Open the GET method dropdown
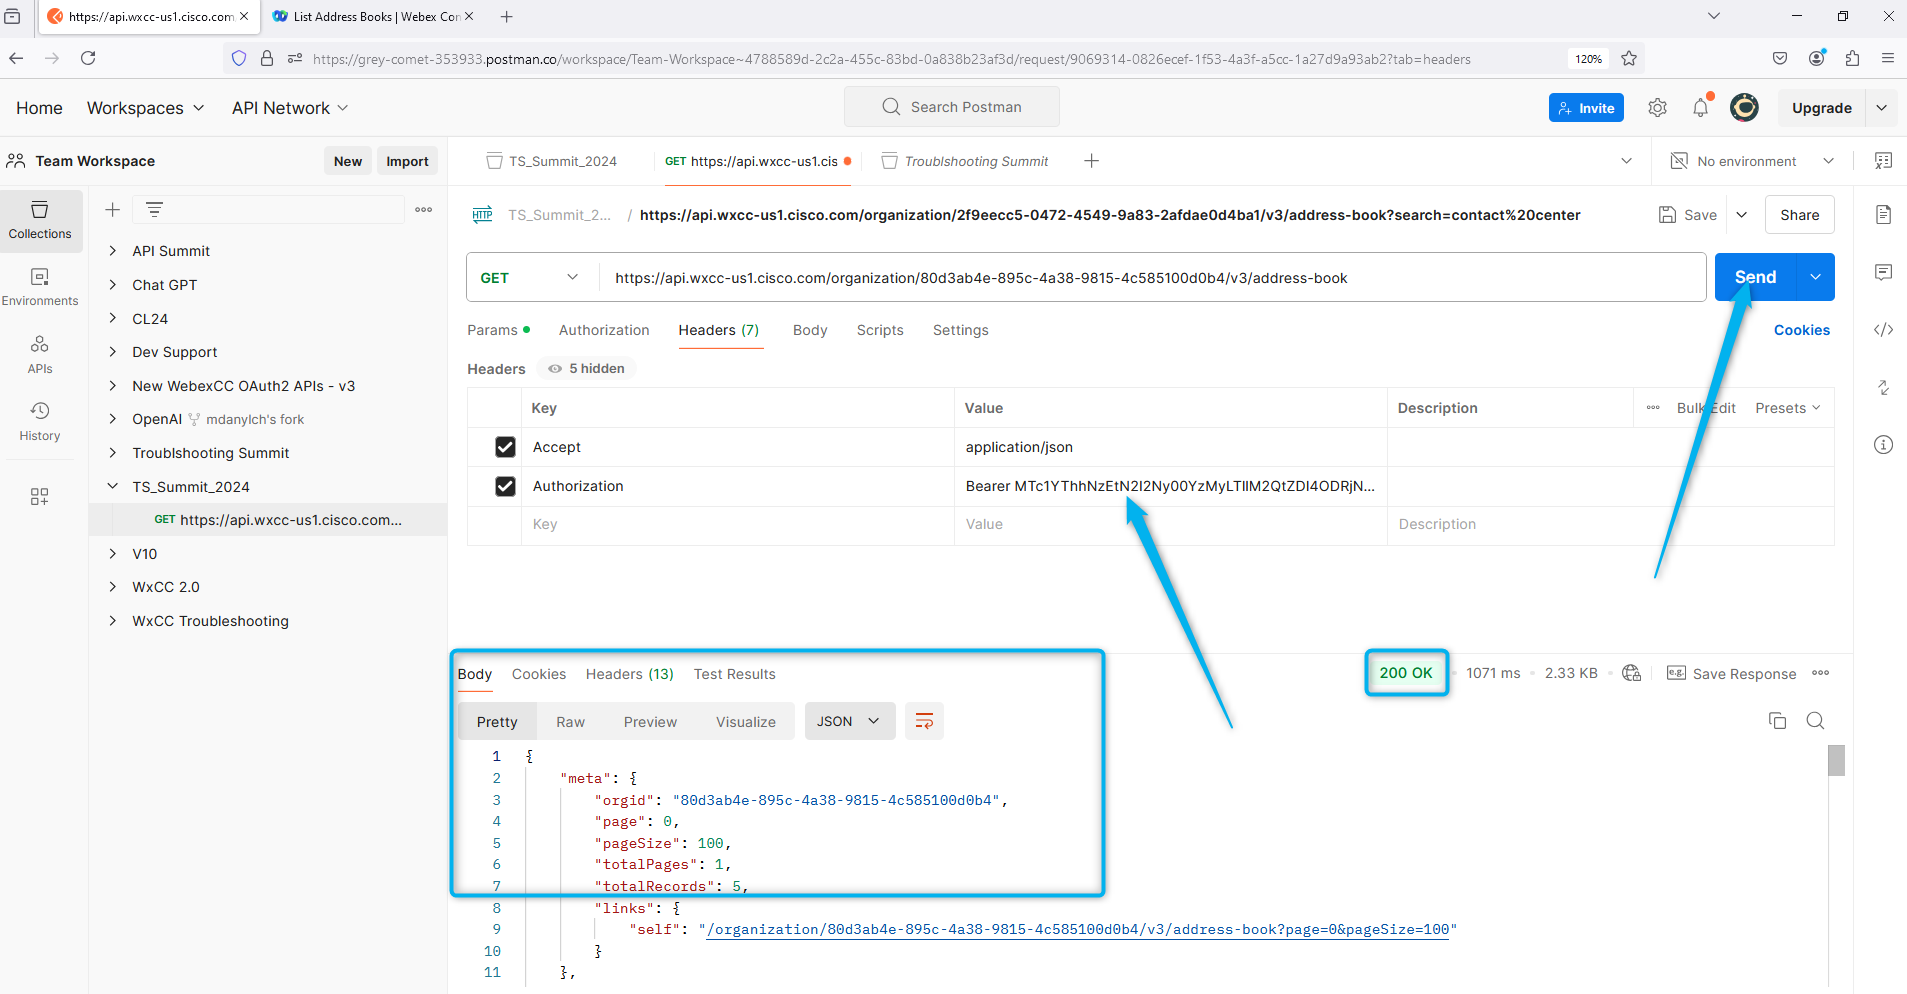The height and width of the screenshot is (994, 1907). coord(530,278)
